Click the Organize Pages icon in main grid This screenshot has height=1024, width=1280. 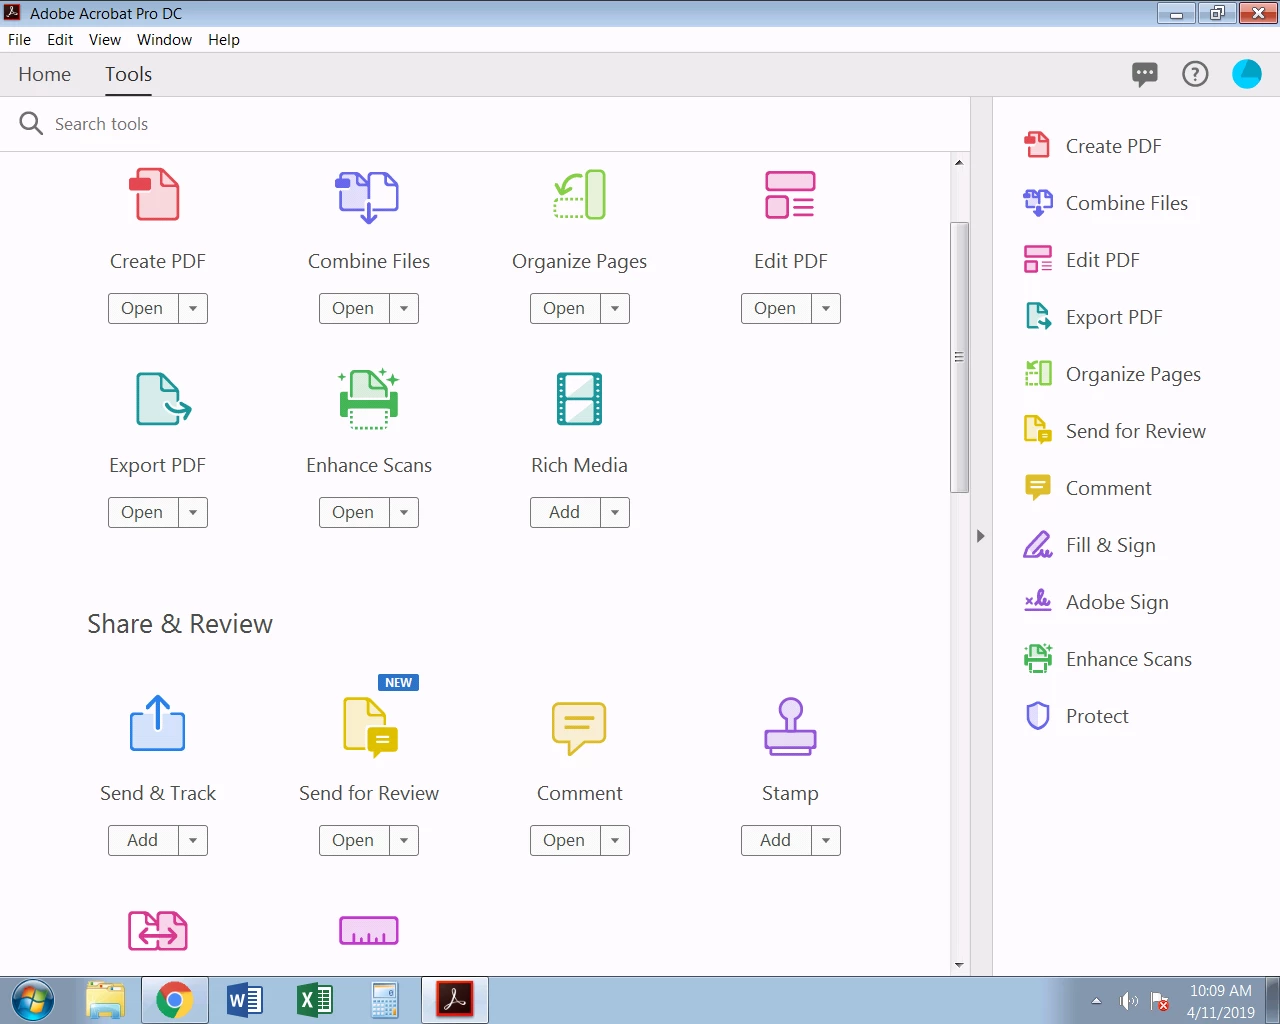pyautogui.click(x=580, y=195)
